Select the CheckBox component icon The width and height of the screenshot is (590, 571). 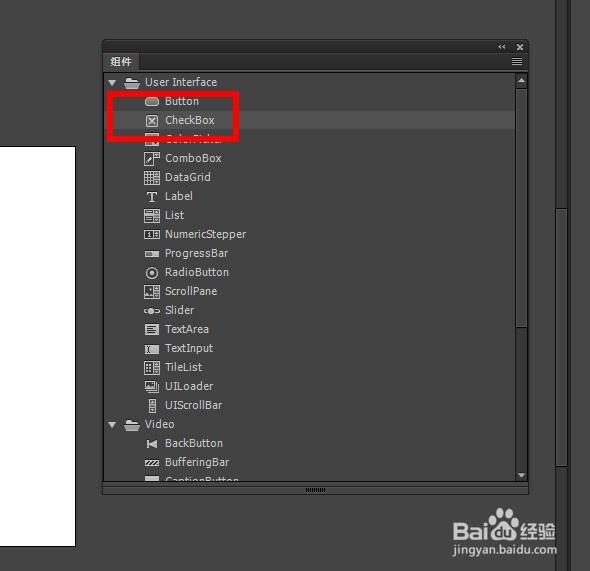coord(152,121)
